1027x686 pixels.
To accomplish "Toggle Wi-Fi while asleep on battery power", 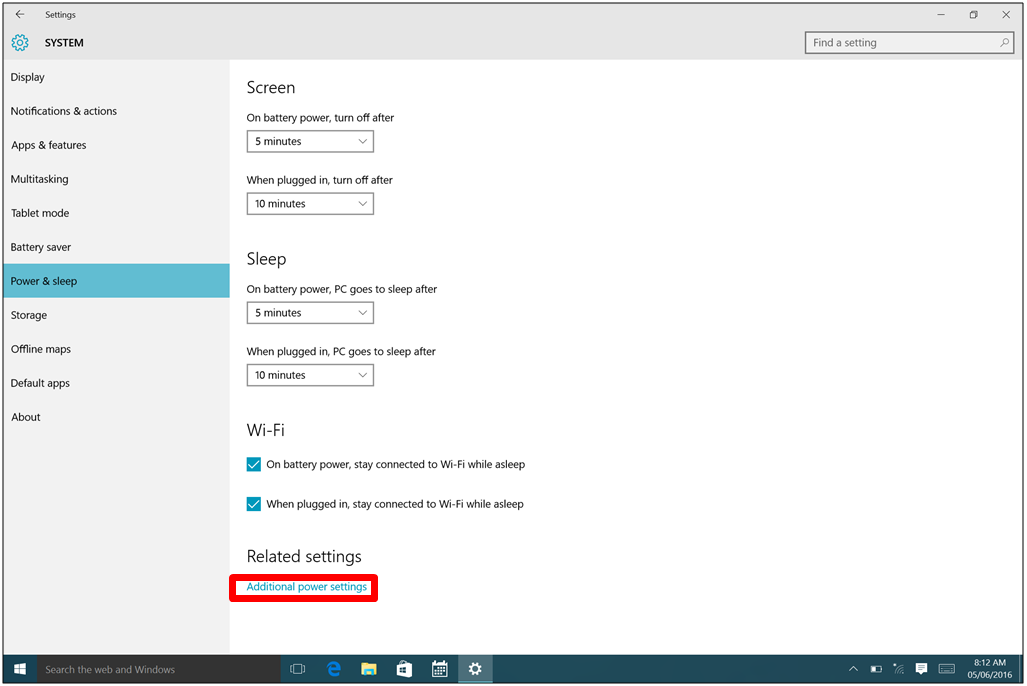I will tap(253, 465).
